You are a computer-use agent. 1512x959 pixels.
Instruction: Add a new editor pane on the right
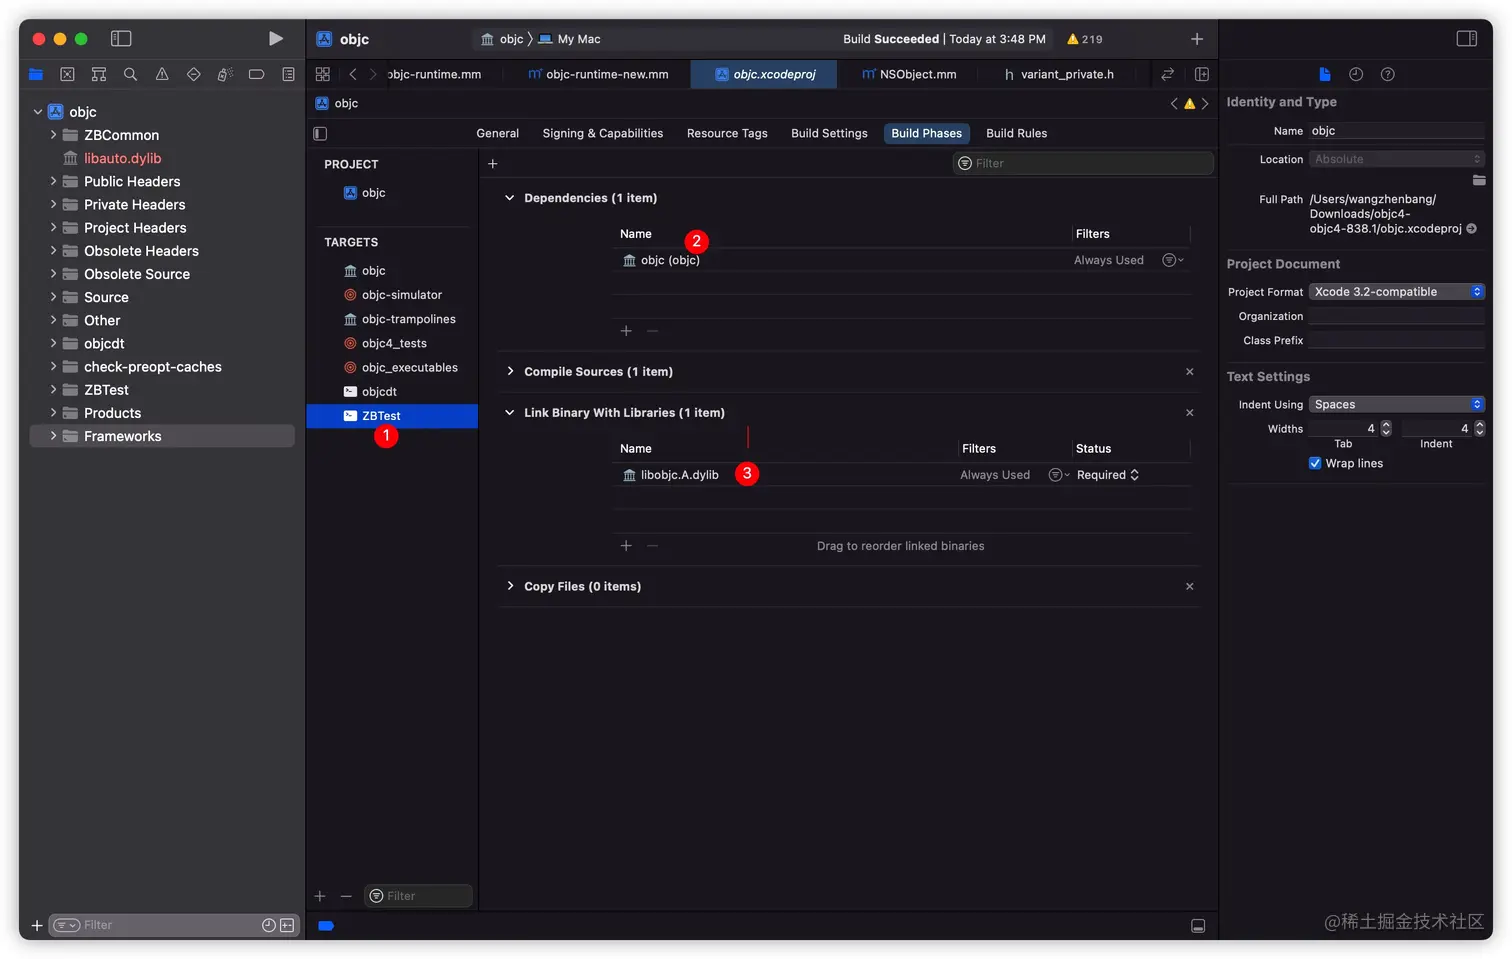click(1202, 74)
